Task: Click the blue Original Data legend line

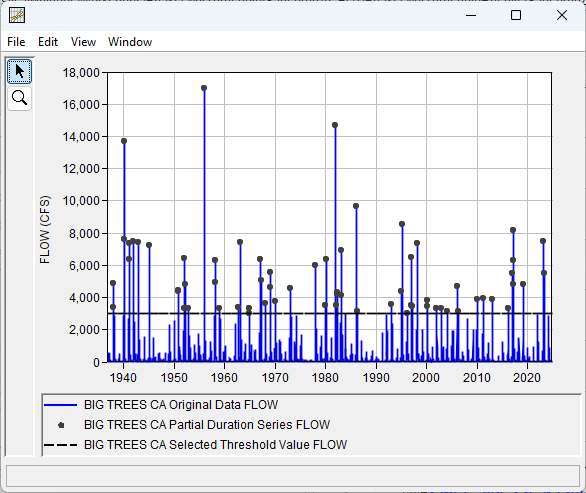Action: (x=61, y=405)
